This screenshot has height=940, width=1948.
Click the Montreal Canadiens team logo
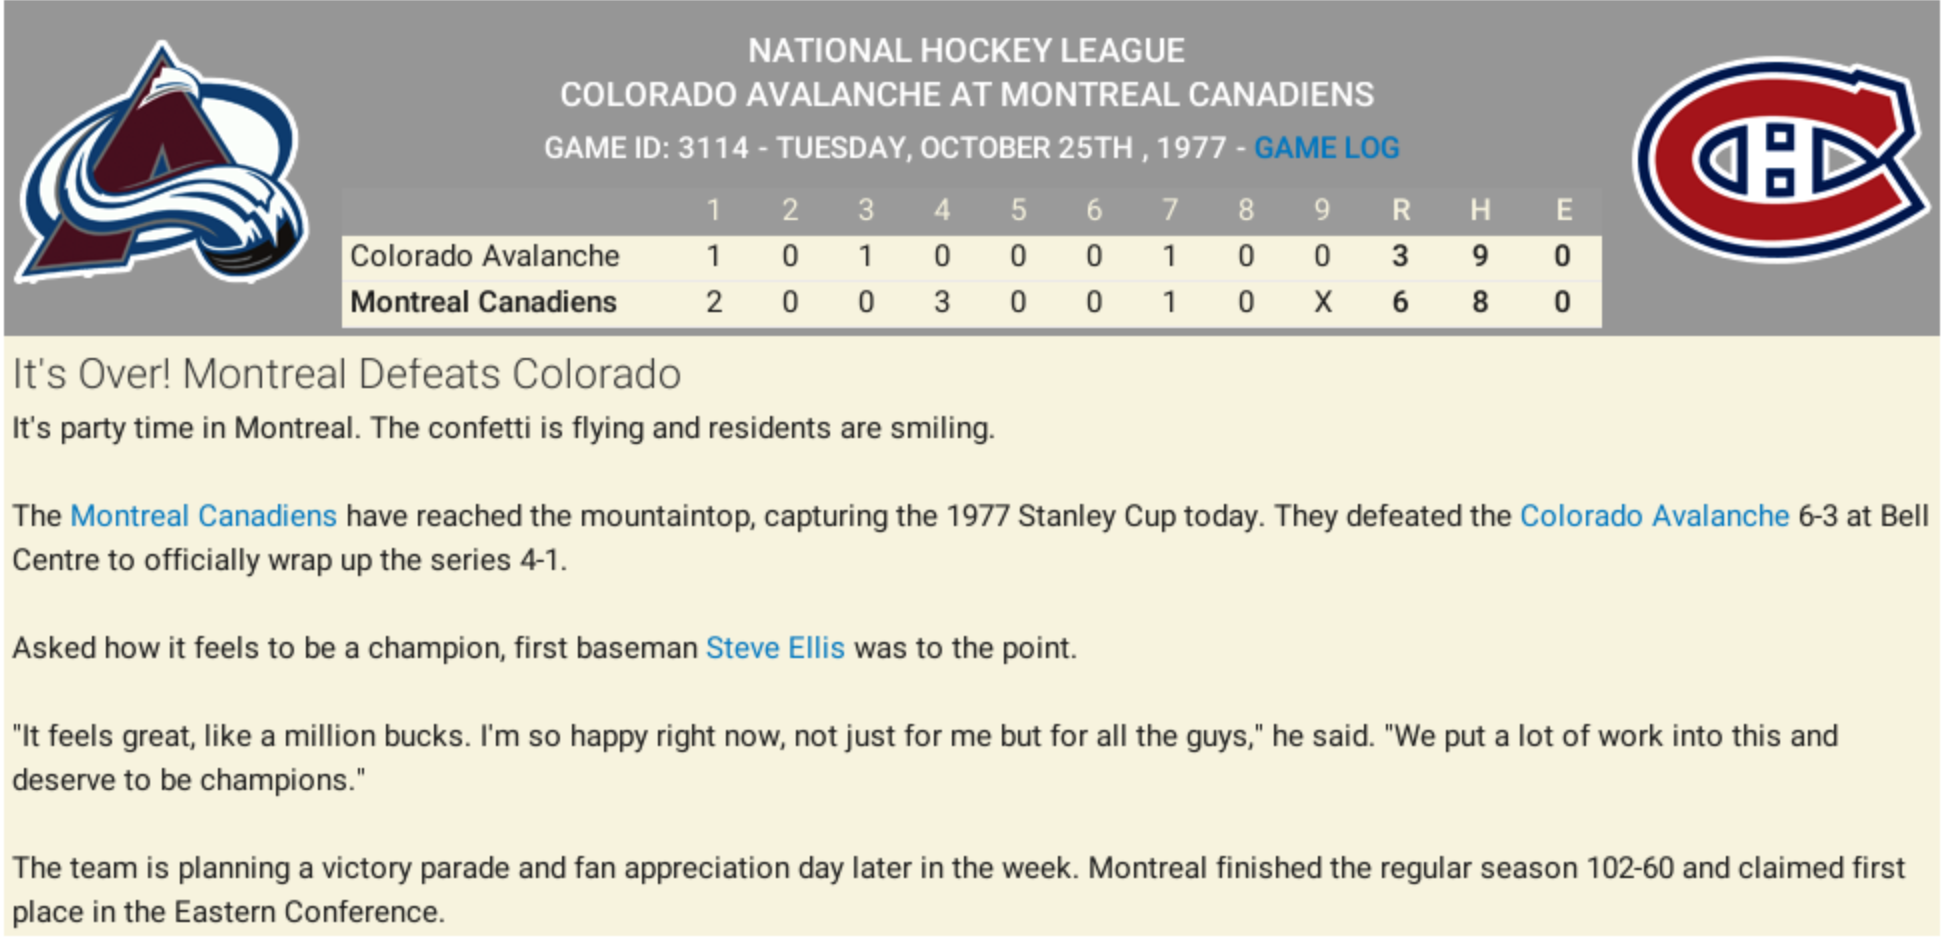pos(1780,158)
